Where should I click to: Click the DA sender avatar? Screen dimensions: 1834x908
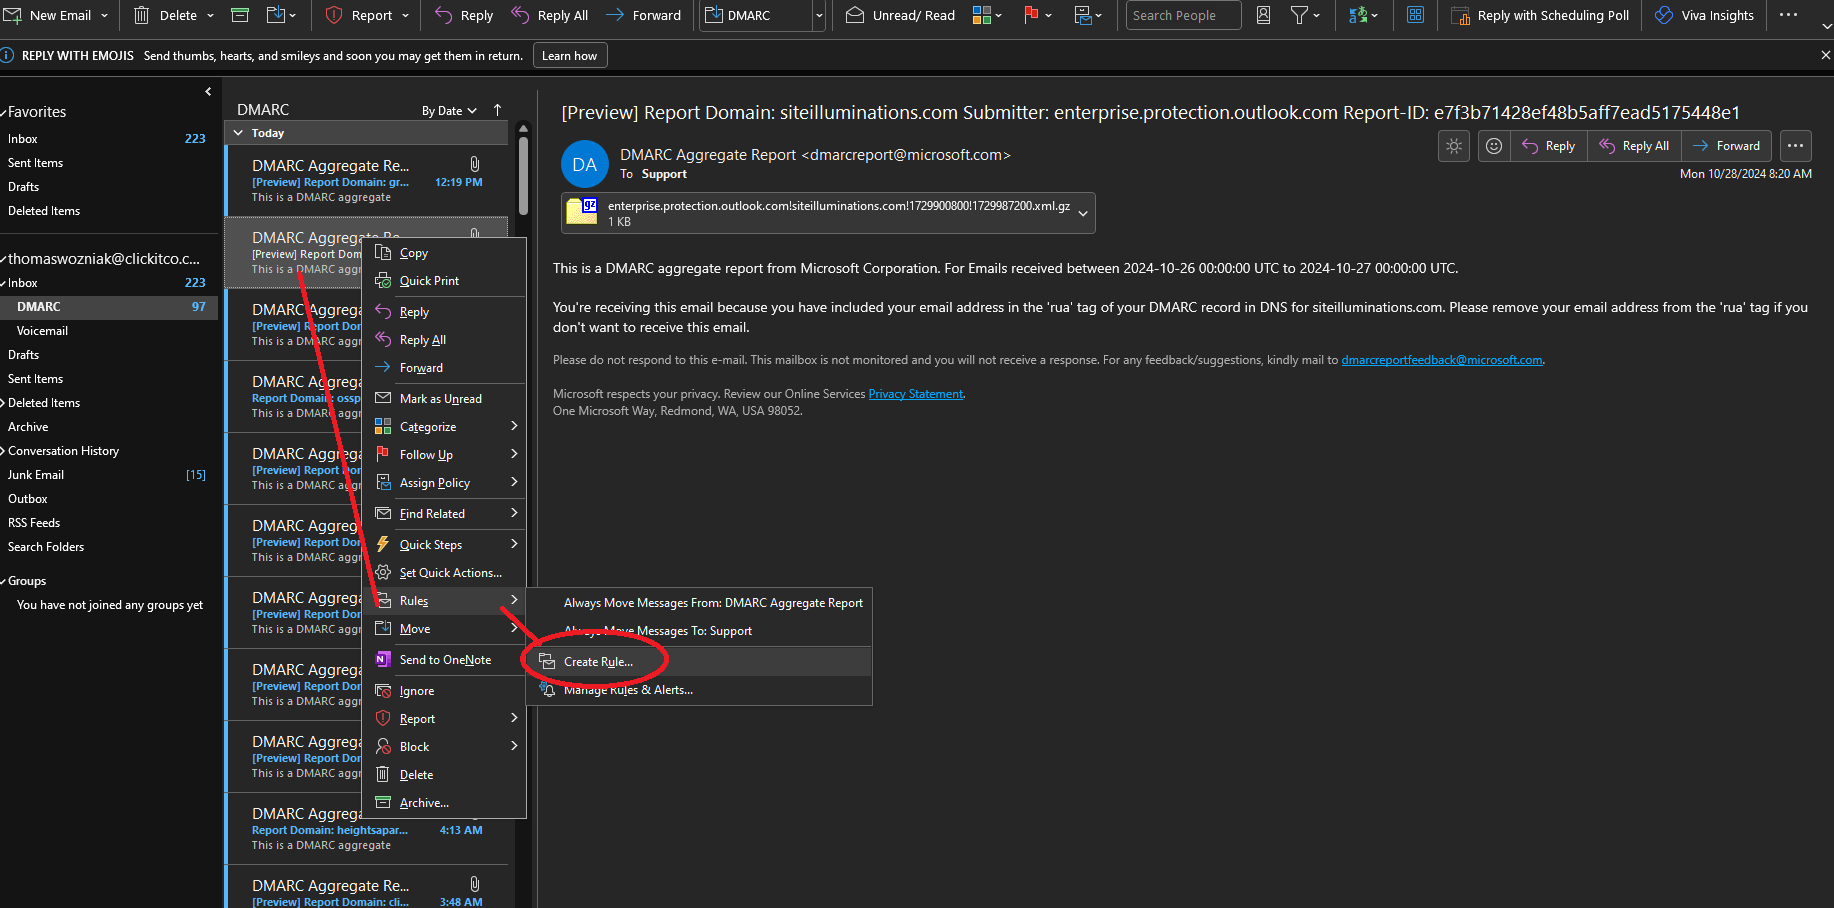coord(585,164)
